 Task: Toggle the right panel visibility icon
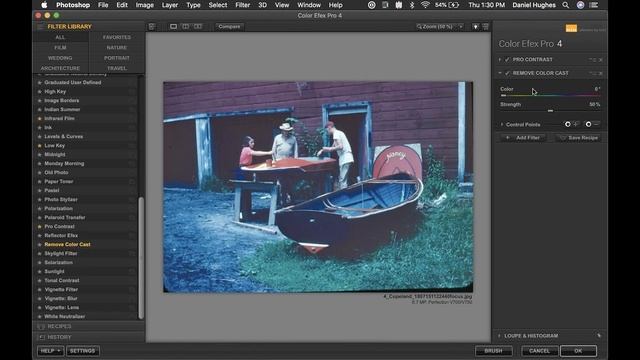pyautogui.click(x=486, y=27)
